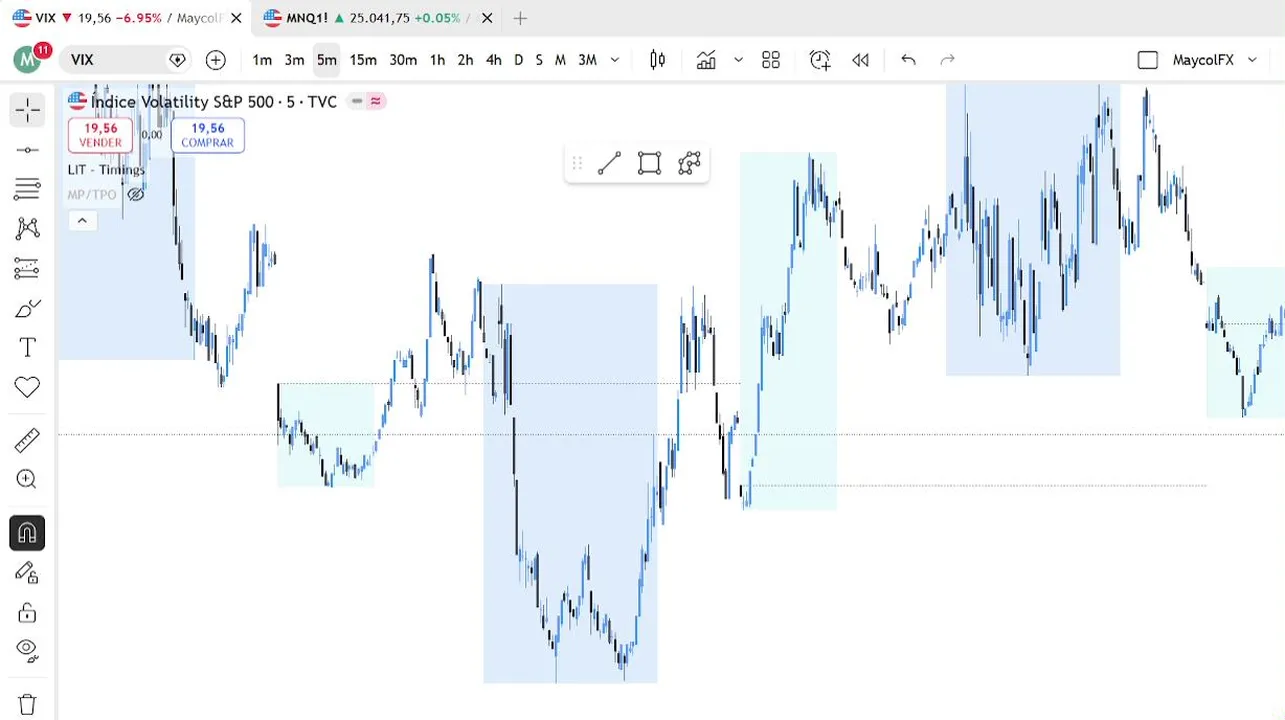Screen dimensions: 1285x720
Task: Undo the last action
Action: (908, 60)
